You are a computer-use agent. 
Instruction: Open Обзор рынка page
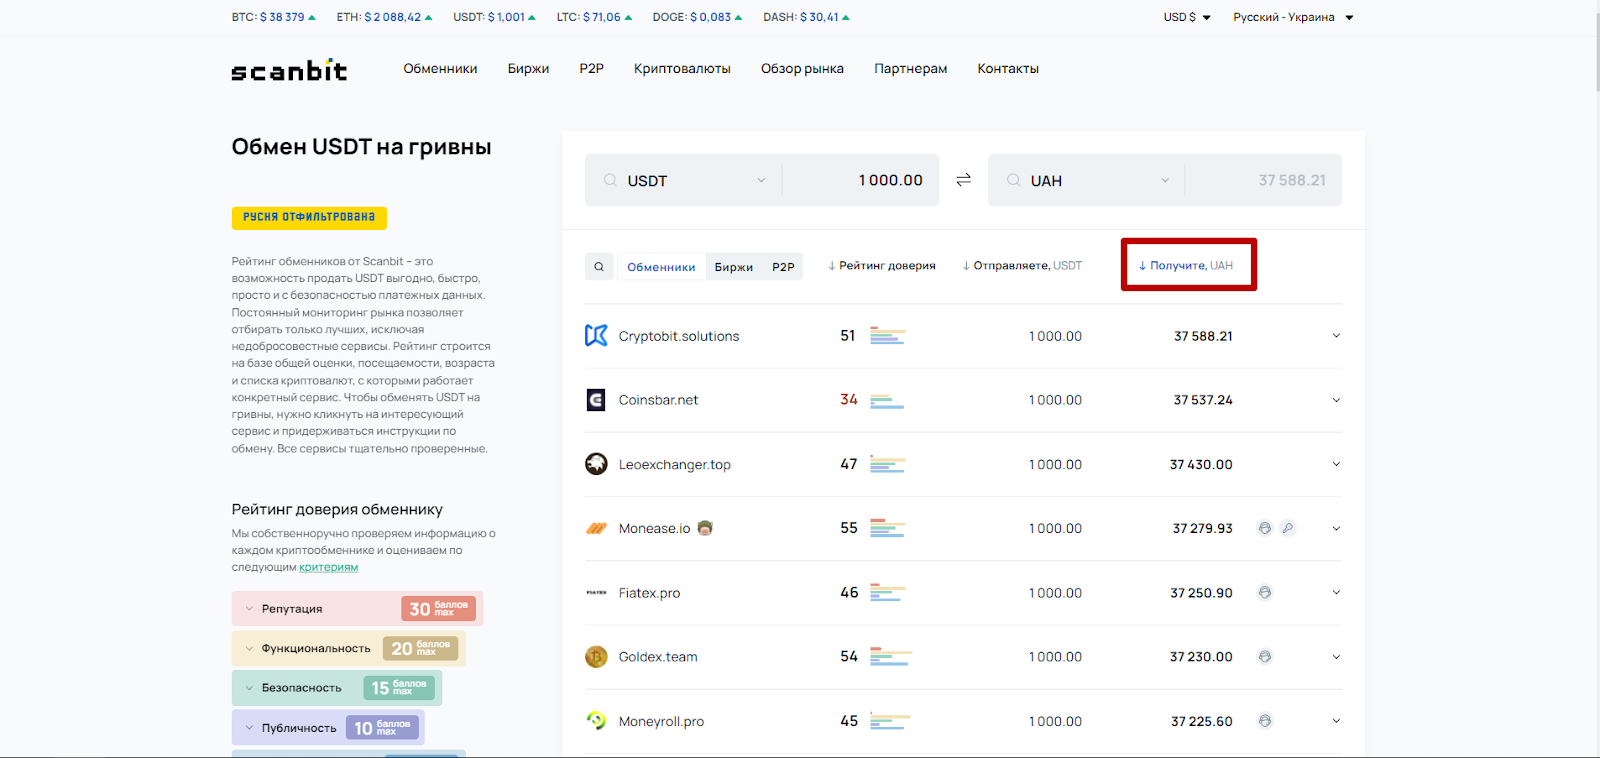(802, 69)
